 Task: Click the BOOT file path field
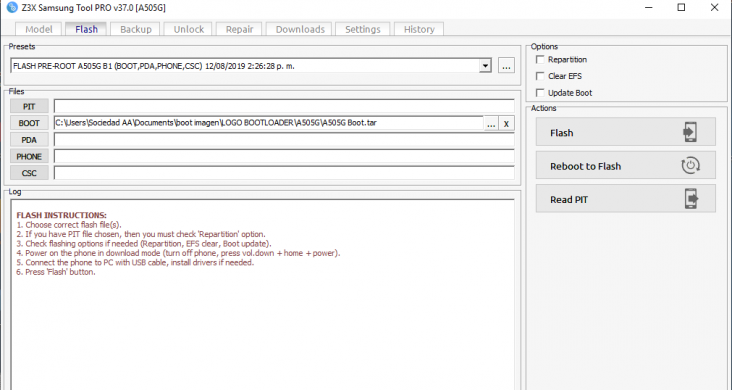(268, 123)
